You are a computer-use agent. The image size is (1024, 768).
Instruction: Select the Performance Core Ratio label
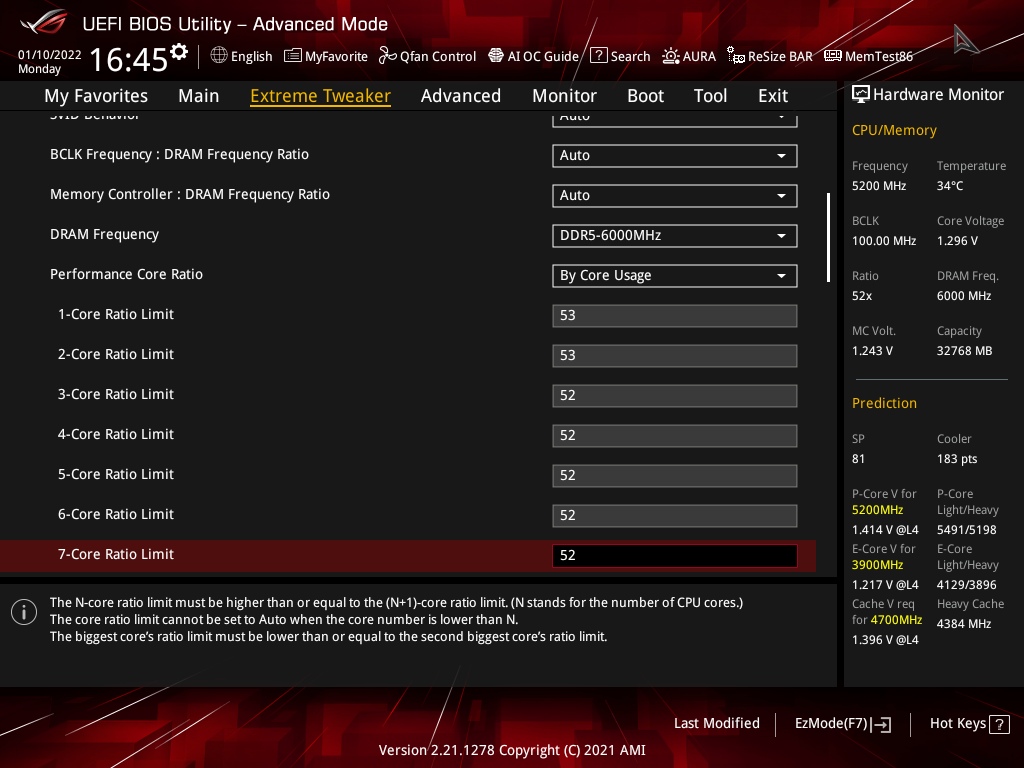tap(127, 274)
